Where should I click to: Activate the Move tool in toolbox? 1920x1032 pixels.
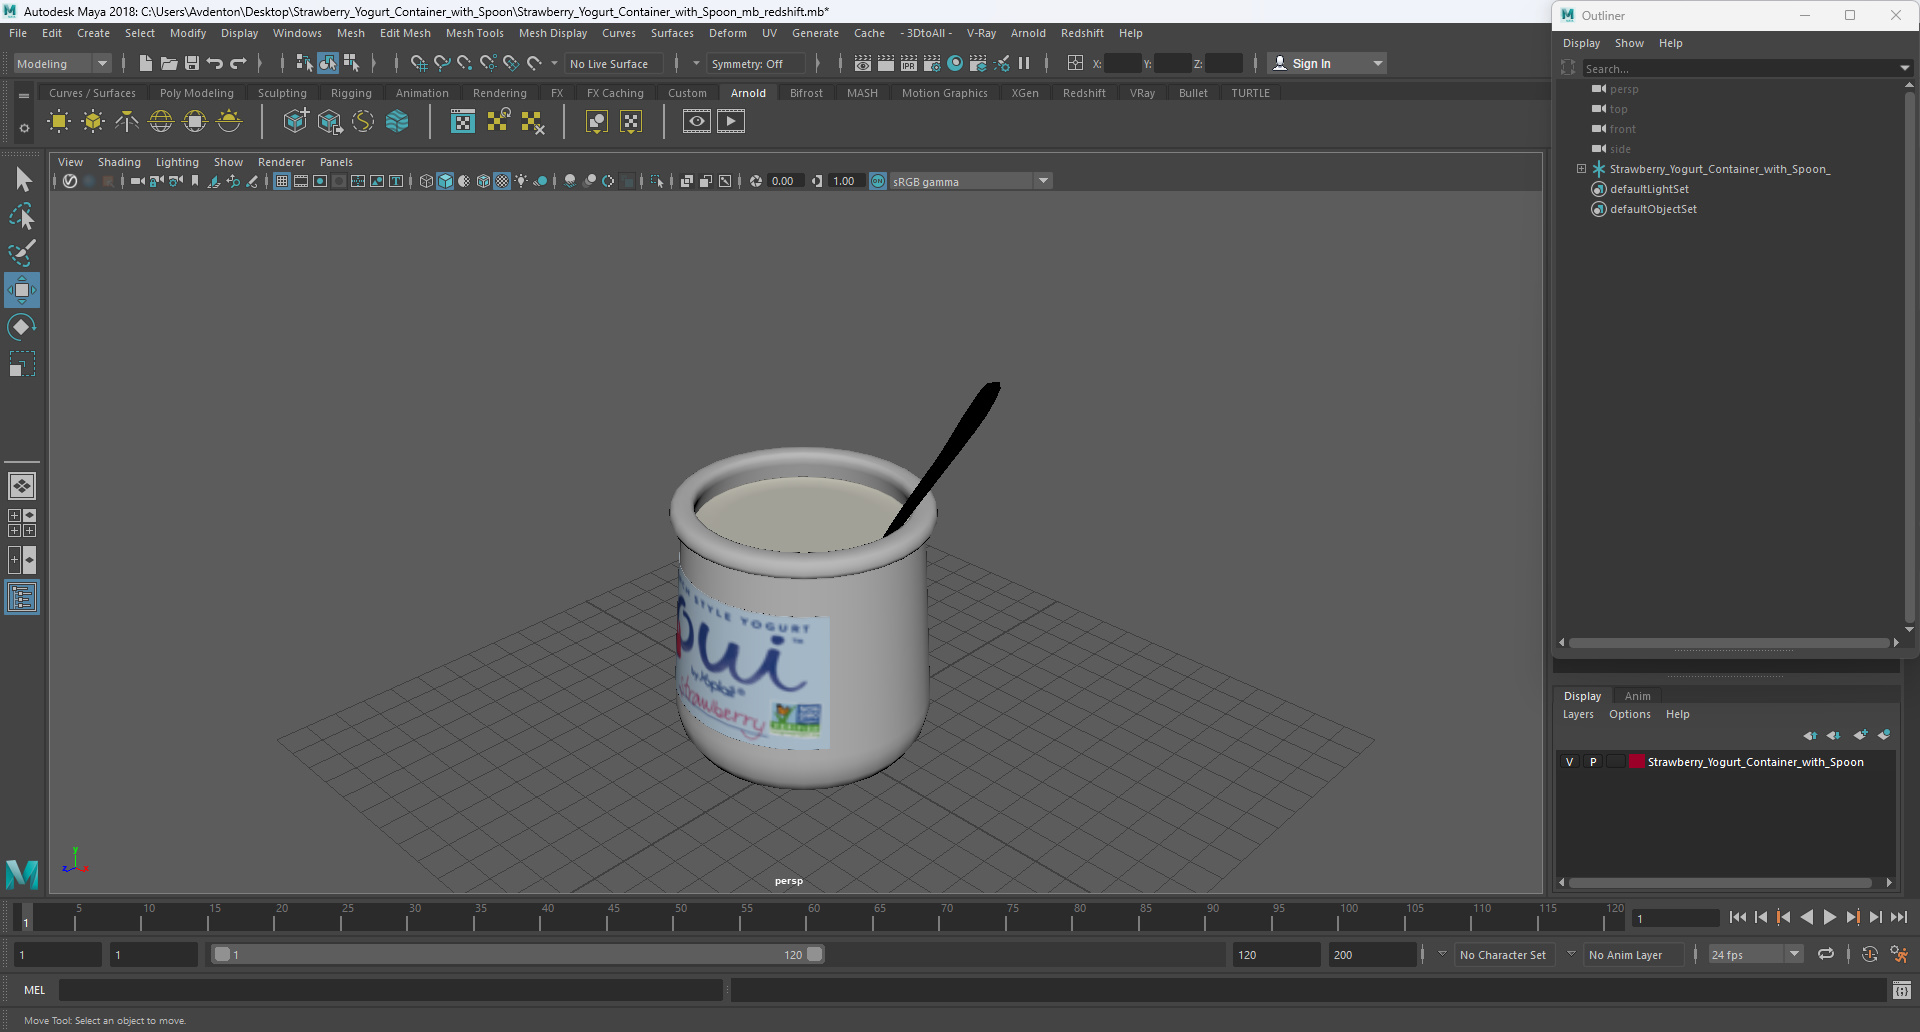coord(22,290)
